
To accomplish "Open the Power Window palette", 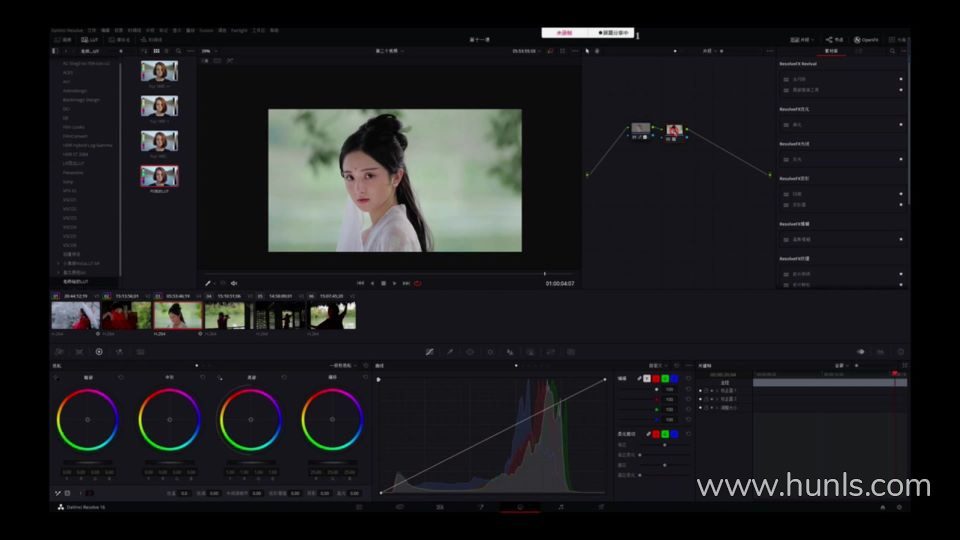I will point(470,352).
